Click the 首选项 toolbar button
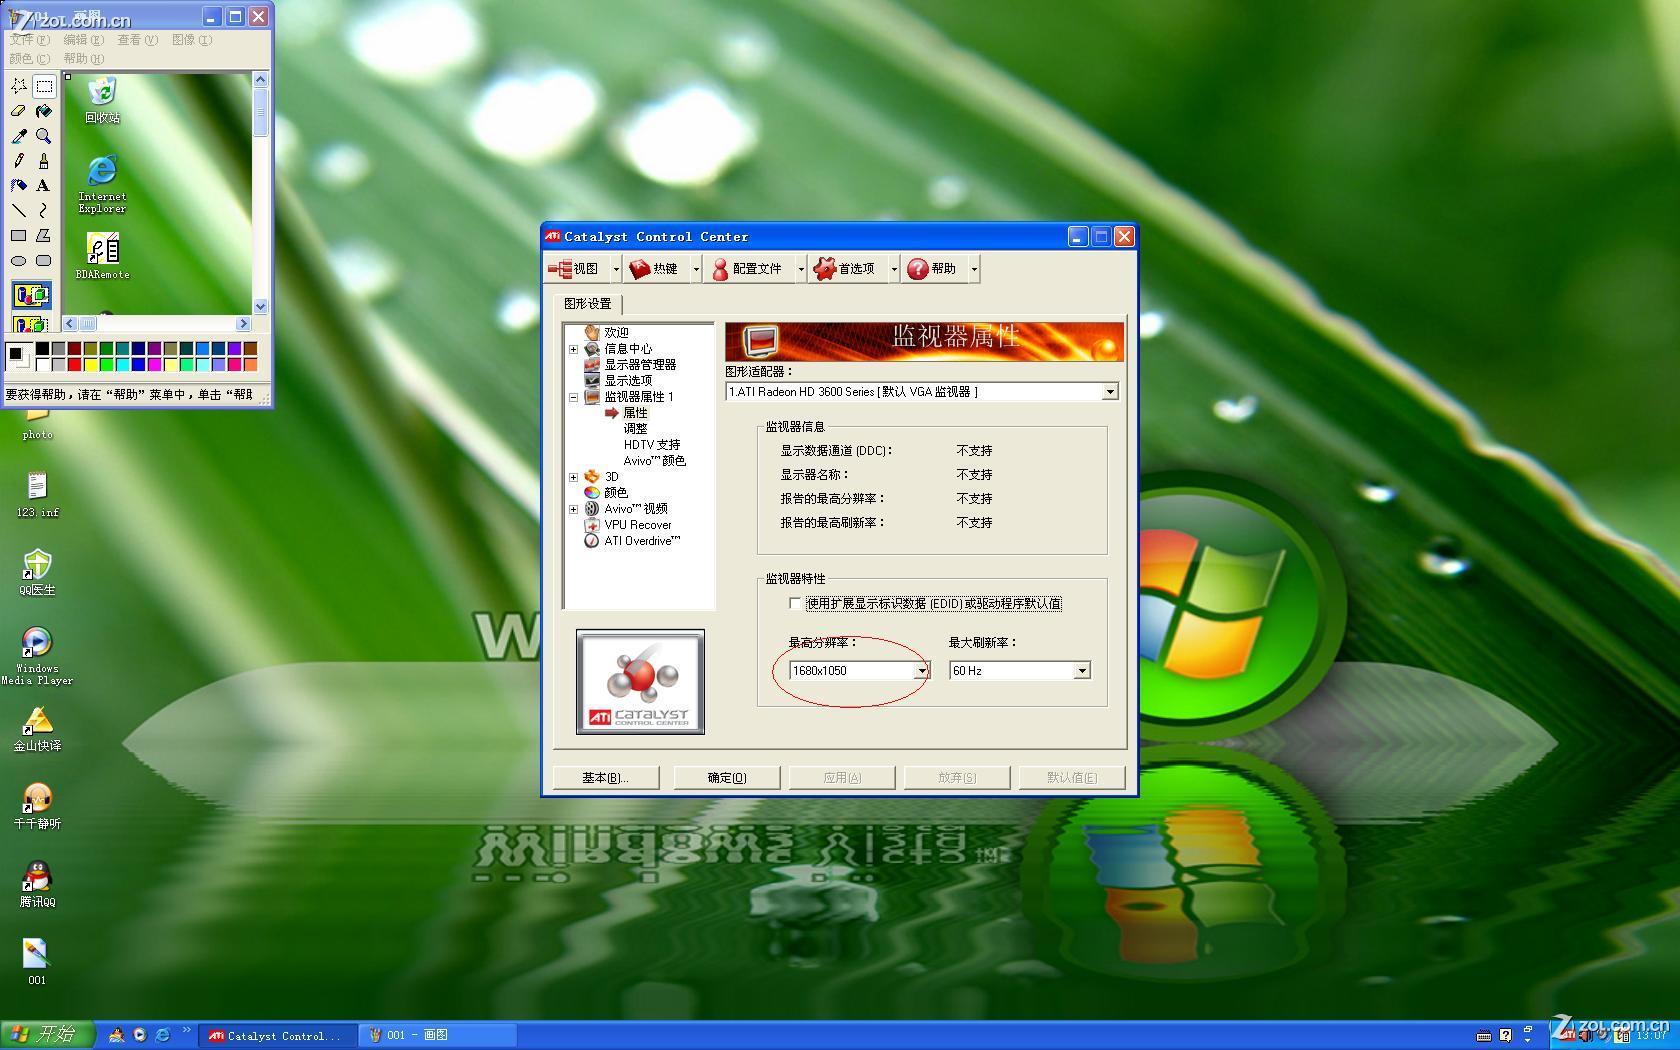Image resolution: width=1680 pixels, height=1050 pixels. (x=846, y=268)
